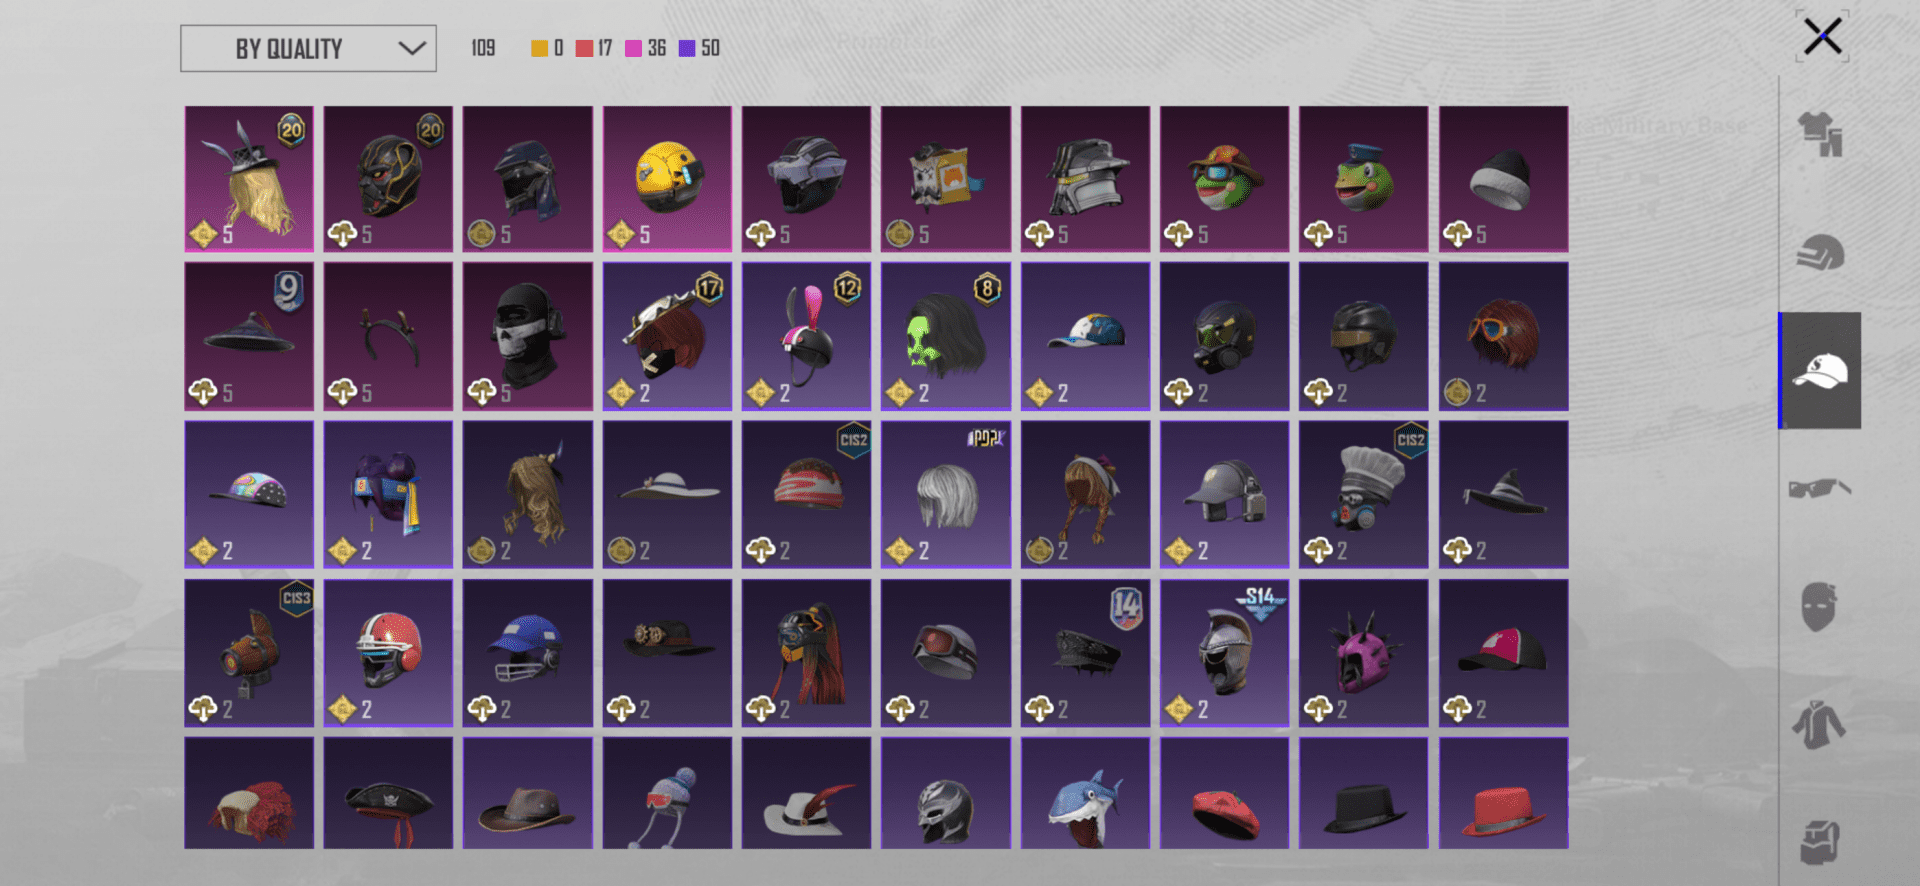Select the grey beanie item
This screenshot has height=886, width=1920.
point(1503,179)
